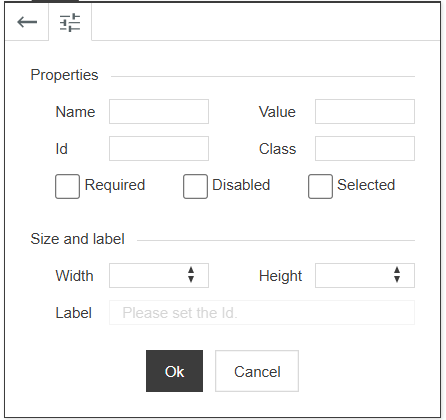Confirm with the Ok button
The image size is (446, 420).
pos(174,371)
